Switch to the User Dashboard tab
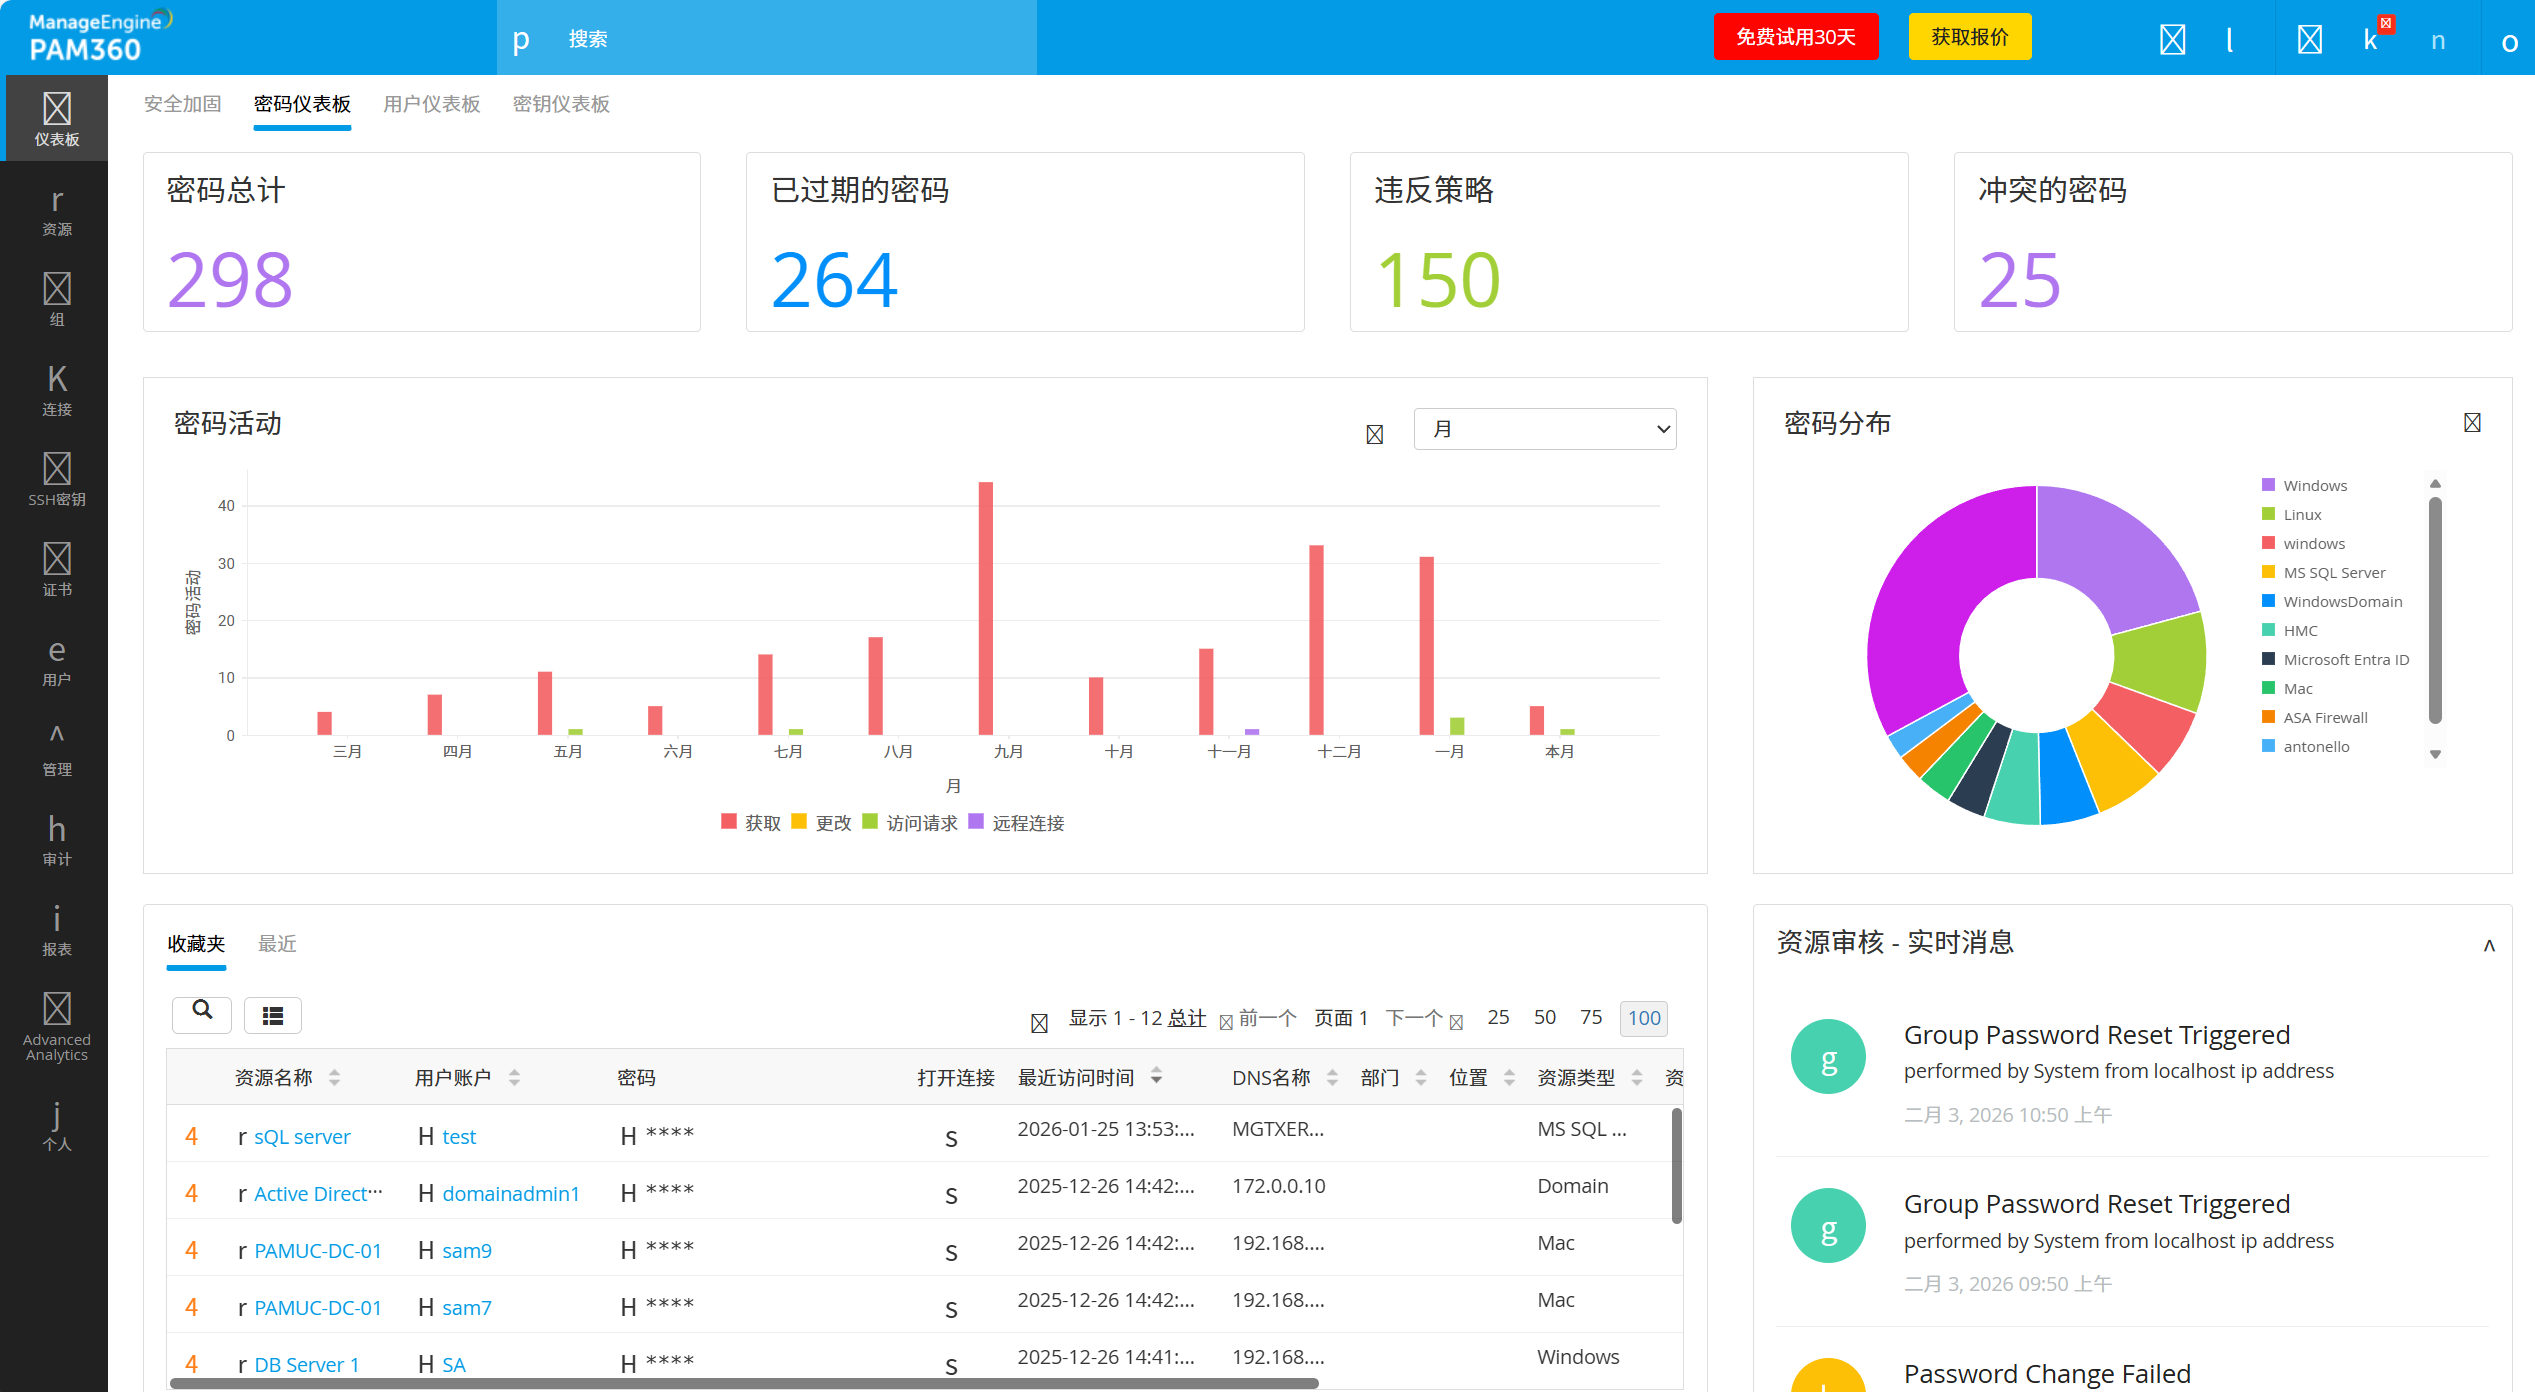 point(431,104)
